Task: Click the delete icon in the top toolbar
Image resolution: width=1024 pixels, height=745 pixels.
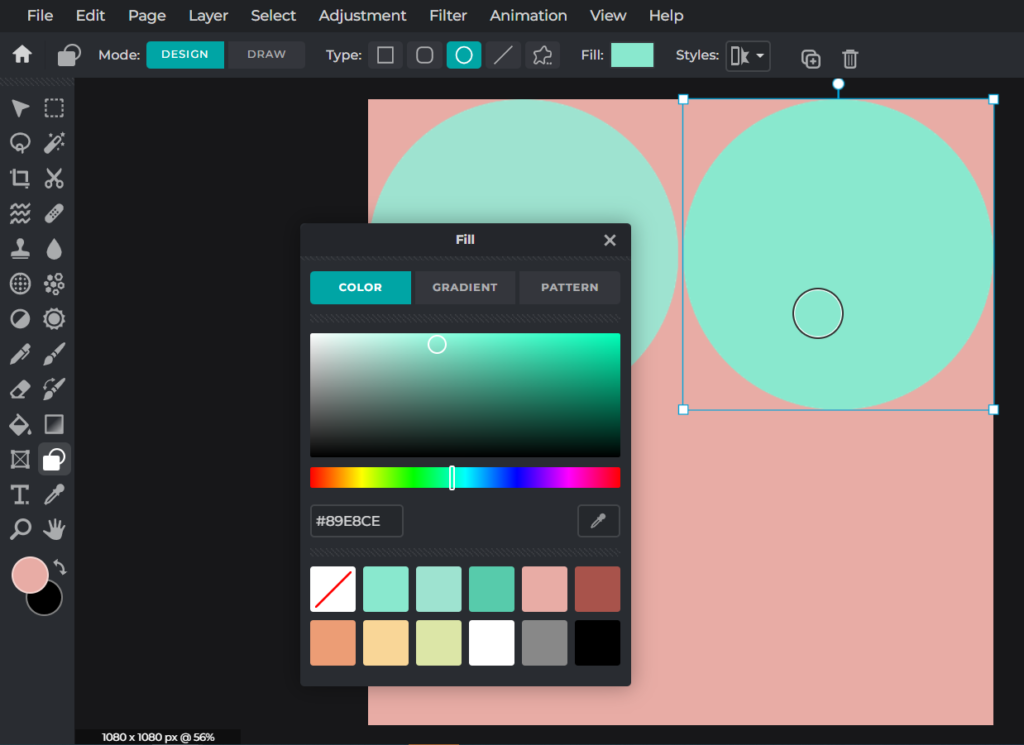Action: click(x=849, y=58)
